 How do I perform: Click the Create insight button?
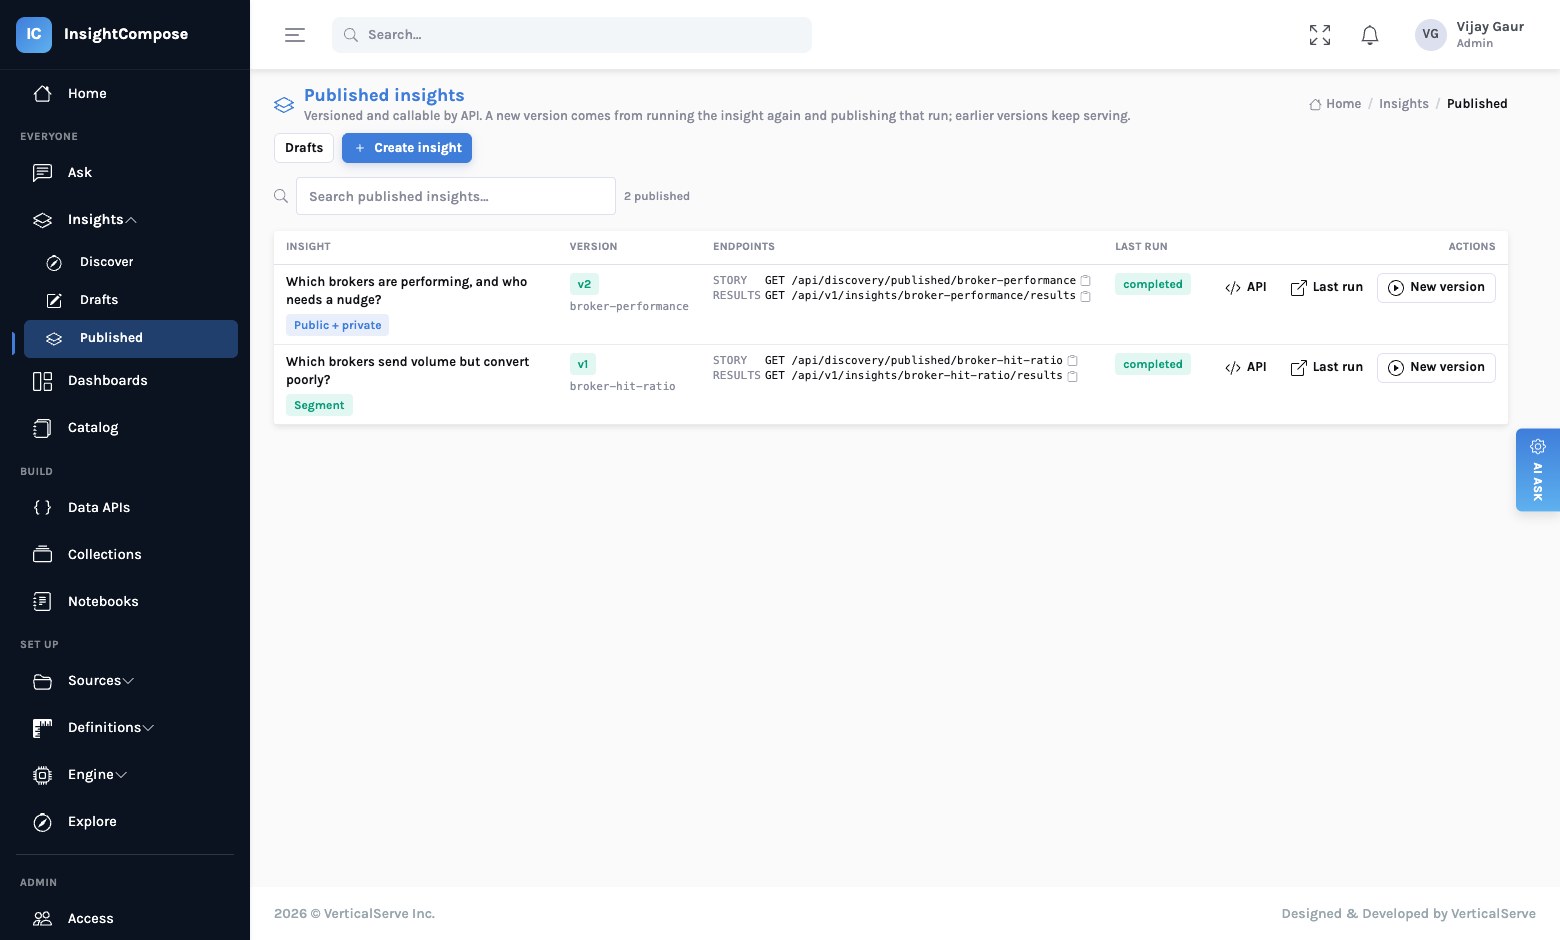click(407, 148)
